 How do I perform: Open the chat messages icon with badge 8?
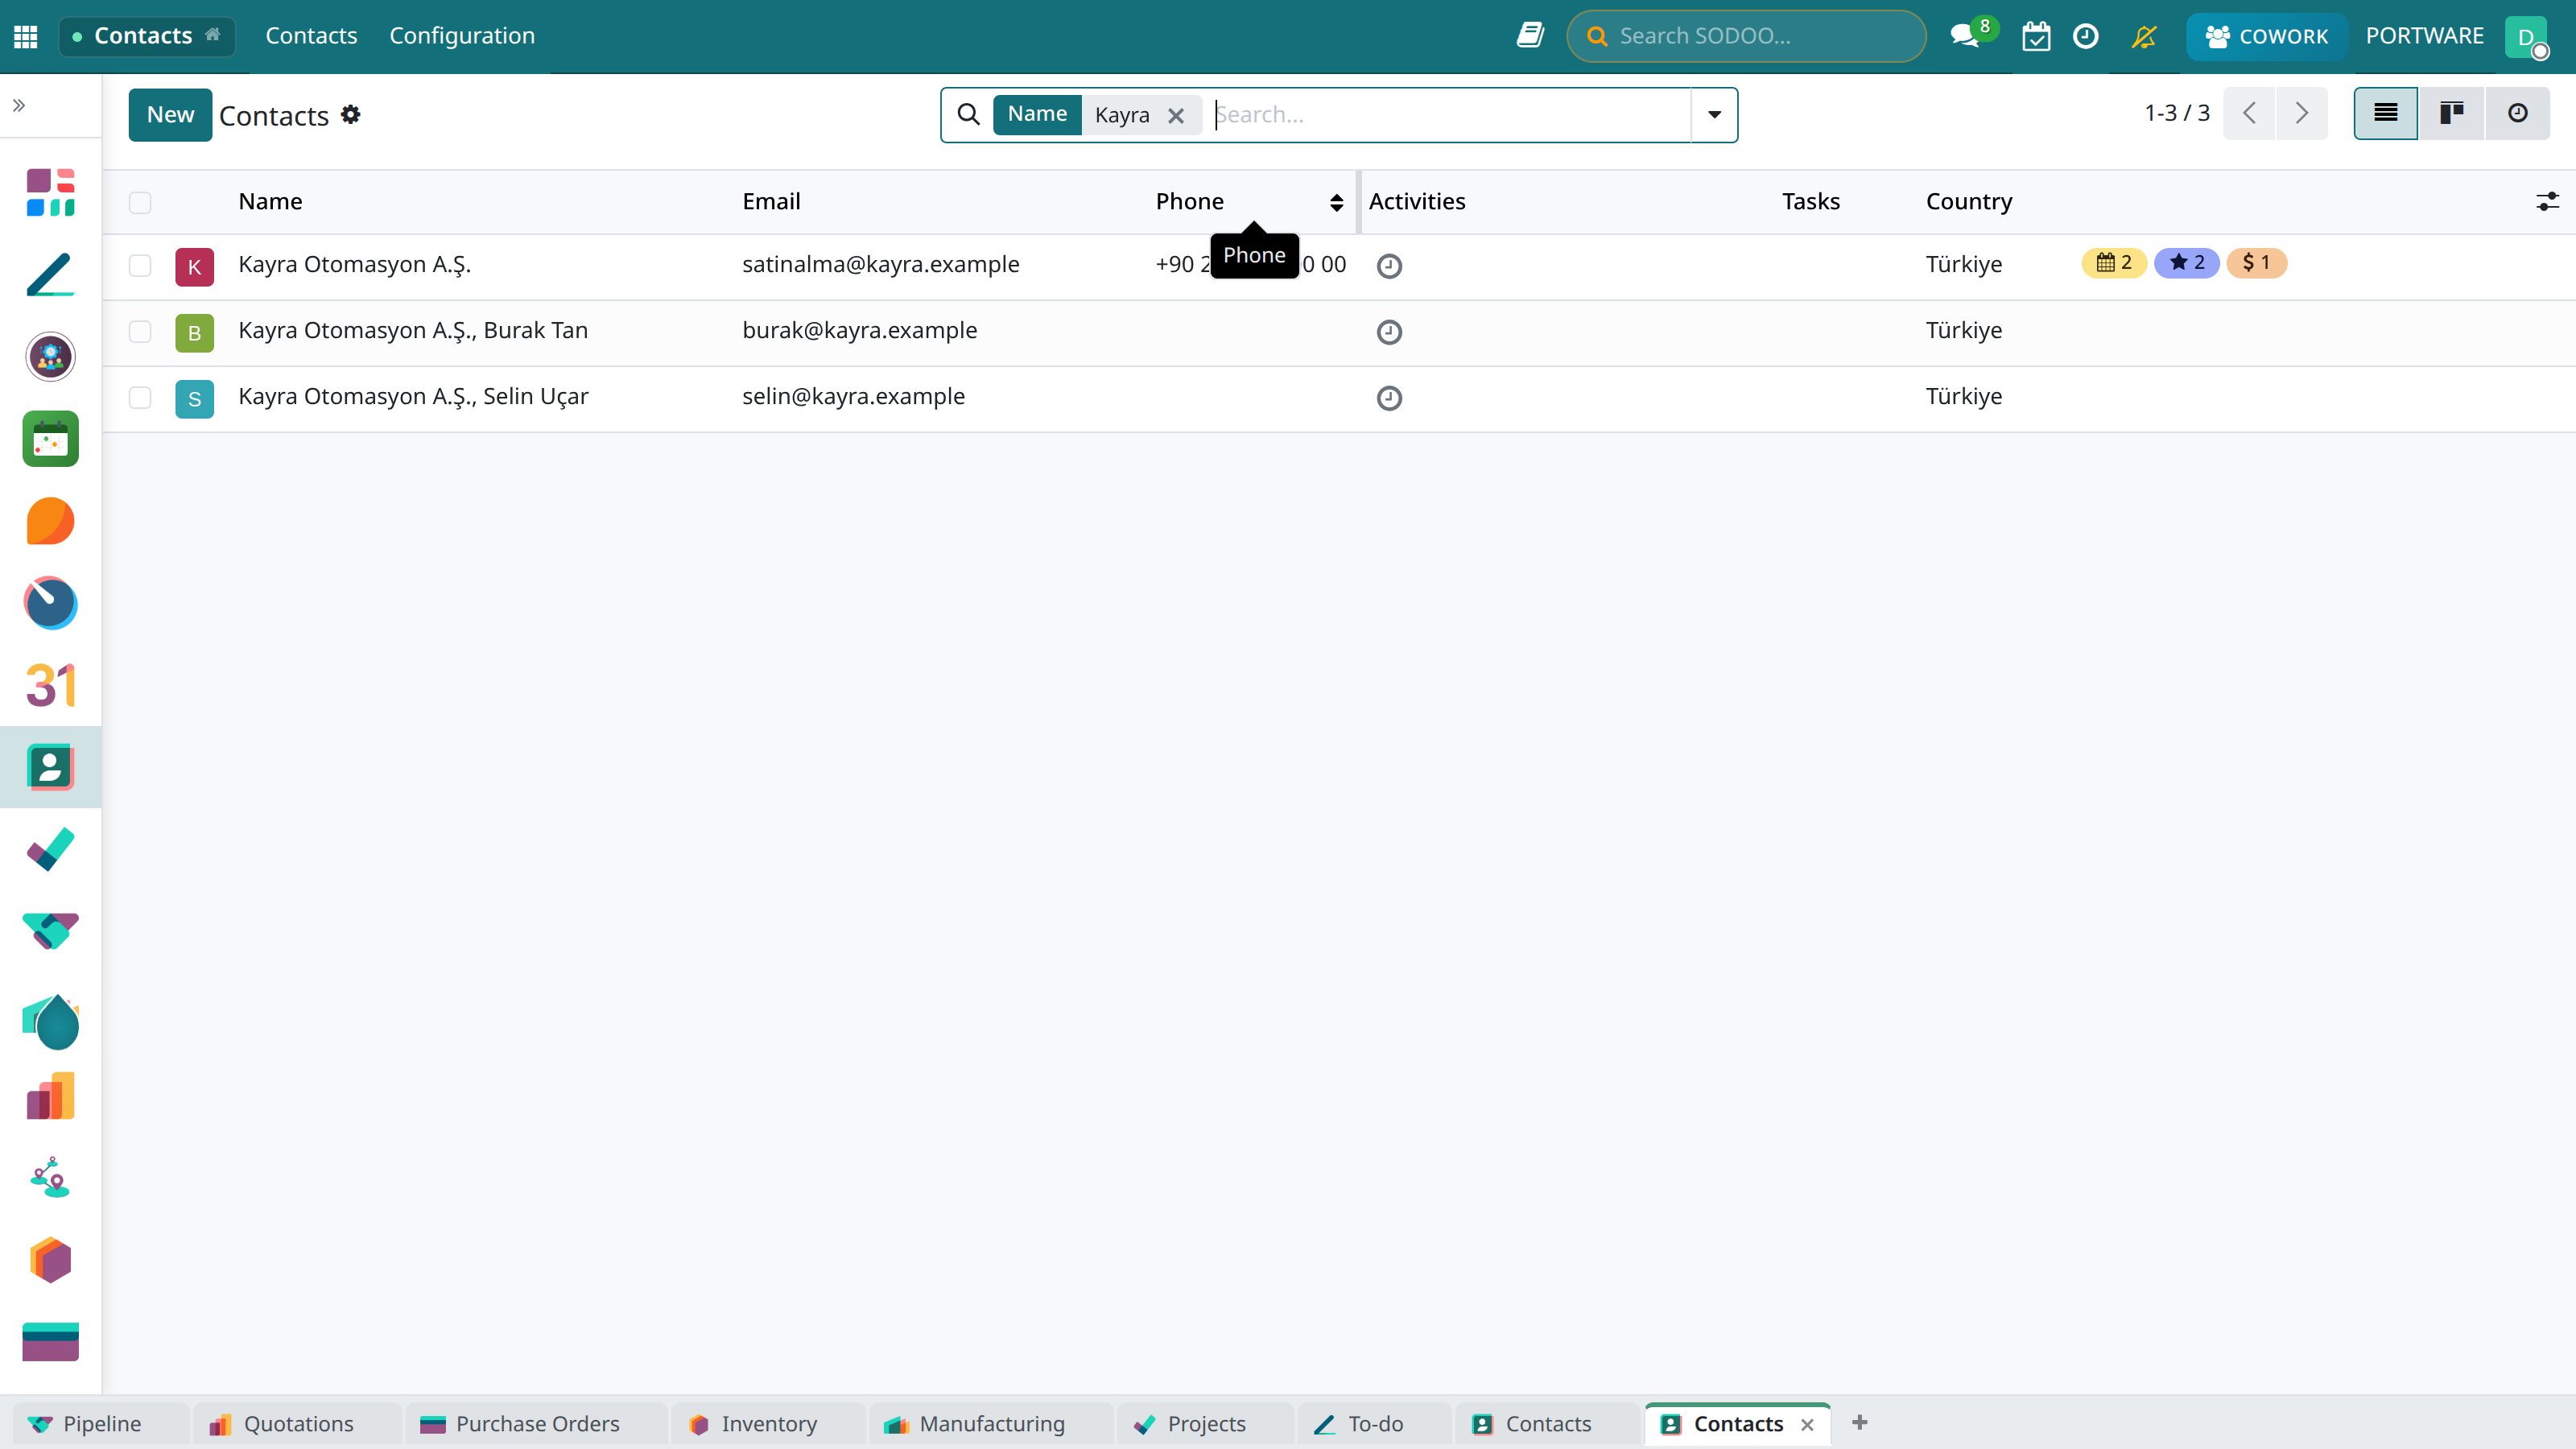1965,36
